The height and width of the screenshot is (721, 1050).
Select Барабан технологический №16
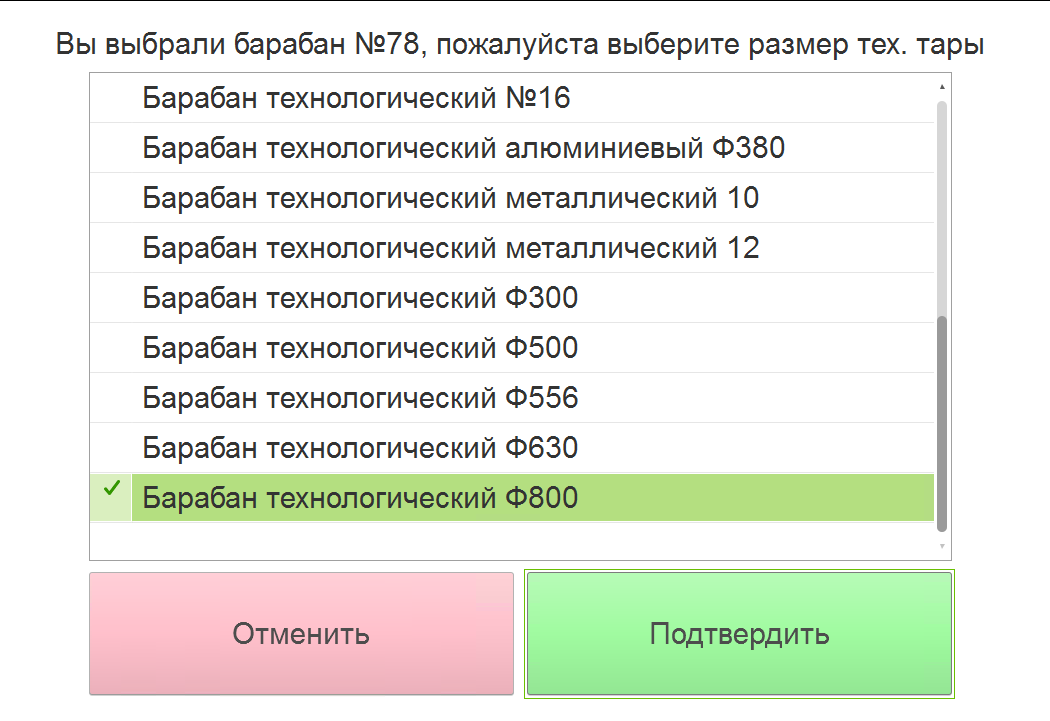(x=512, y=98)
